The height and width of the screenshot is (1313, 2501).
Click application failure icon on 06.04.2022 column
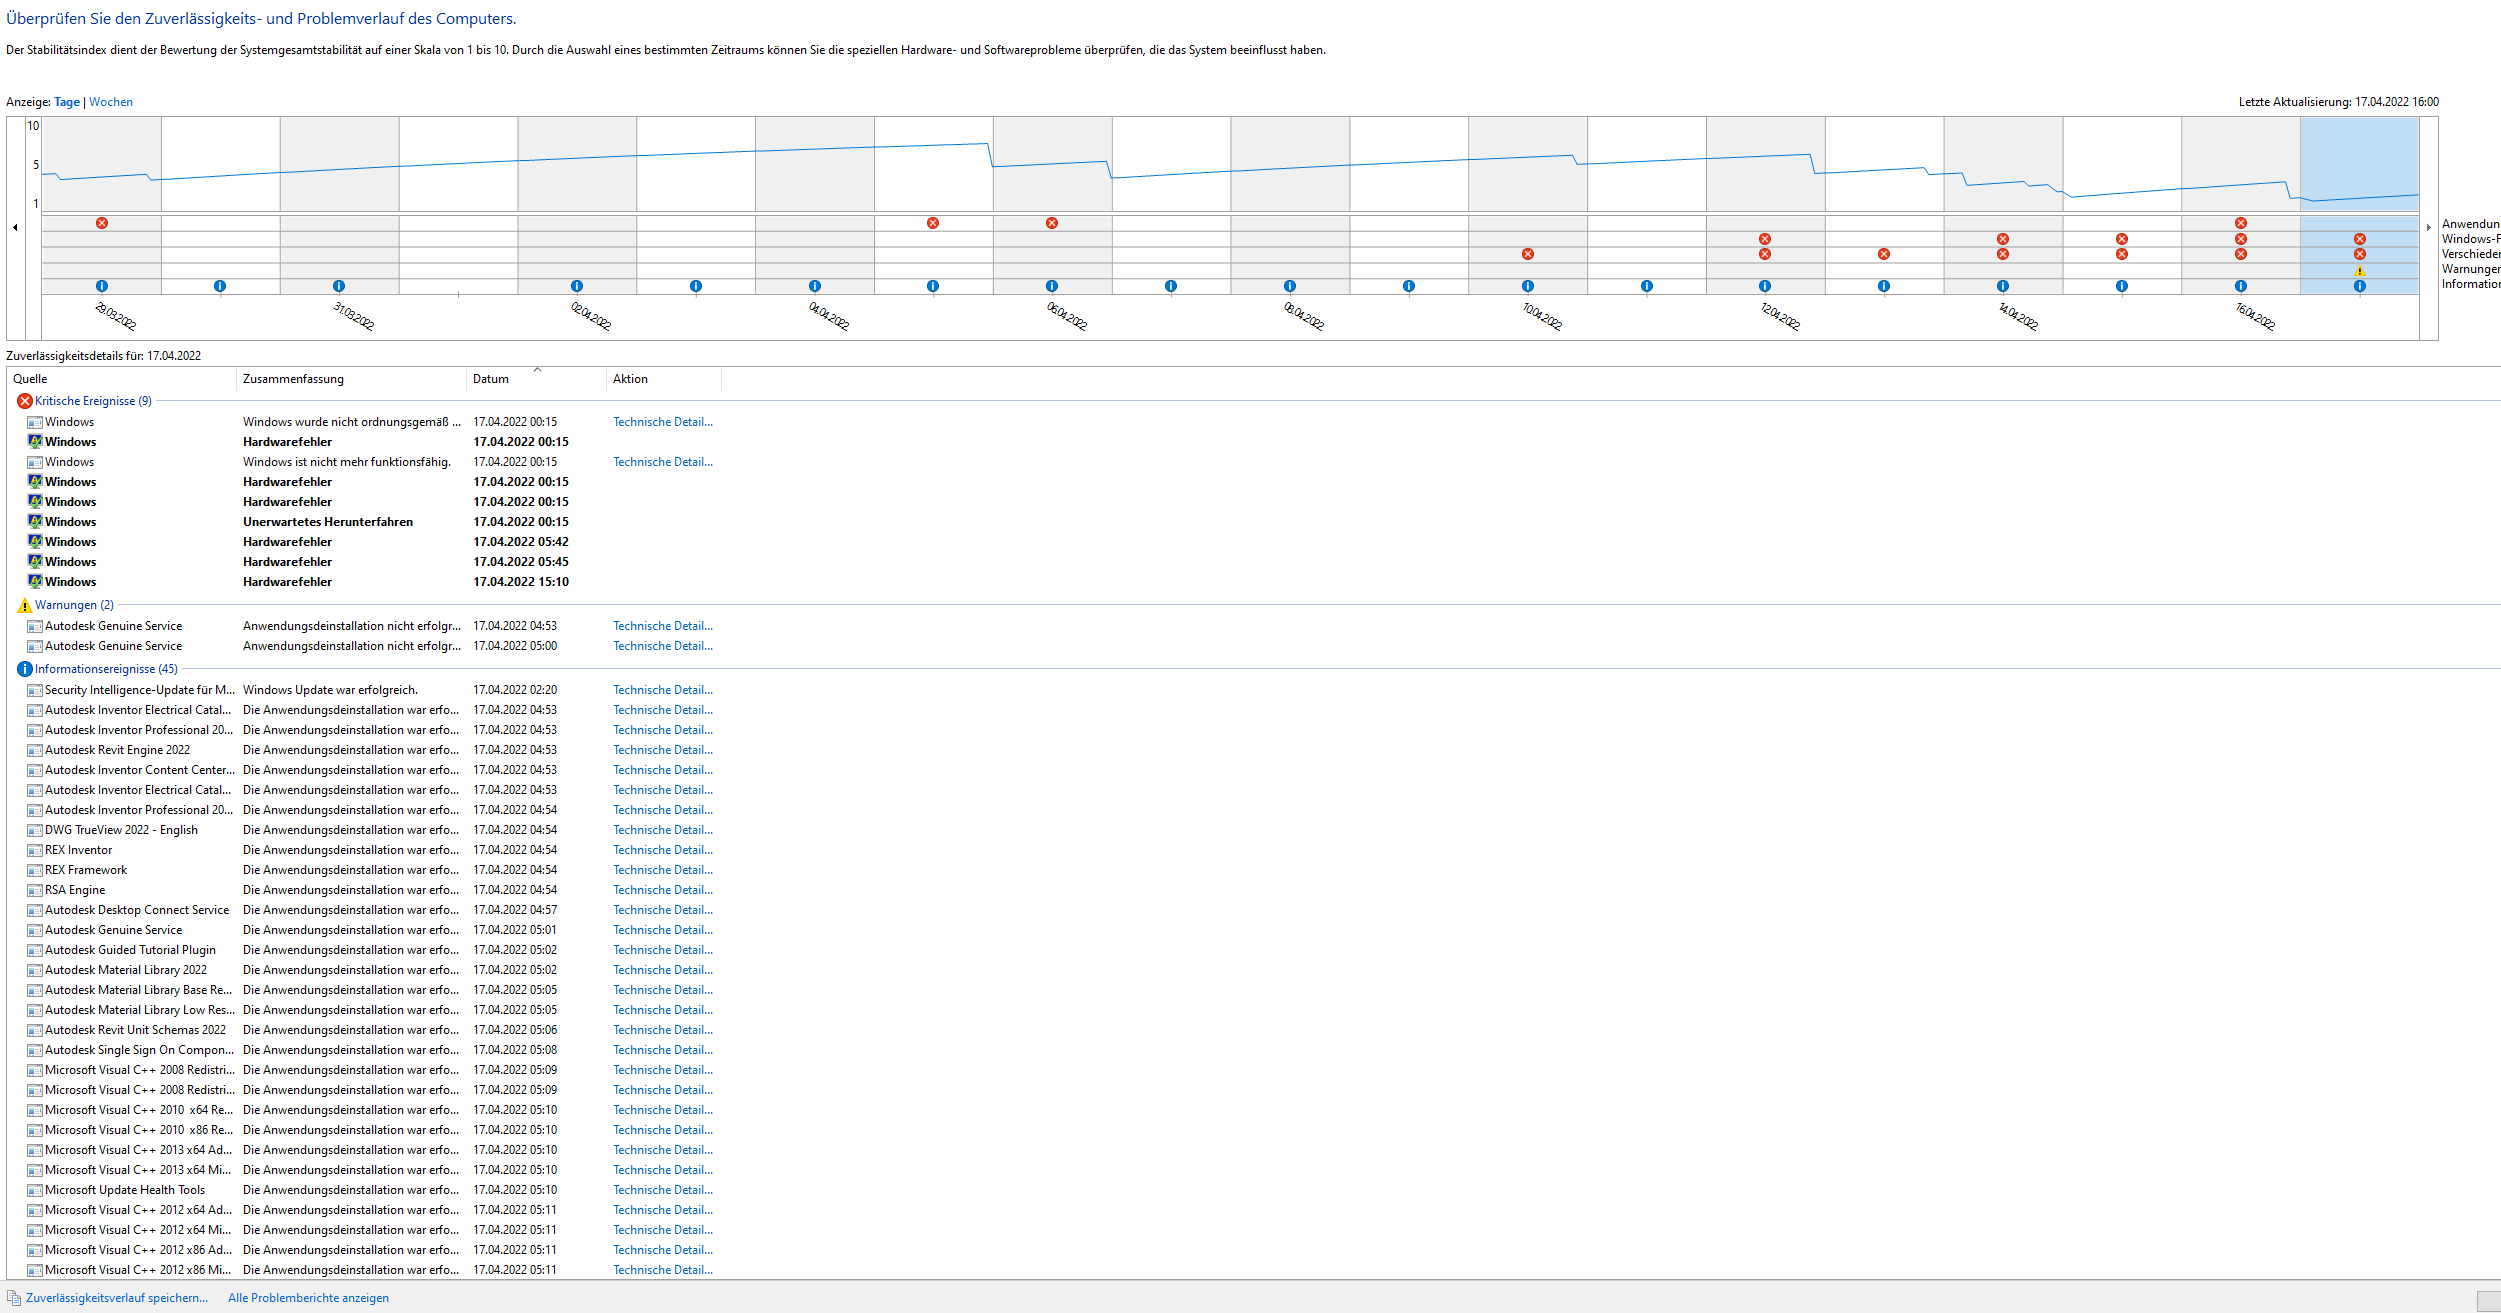tap(1052, 223)
